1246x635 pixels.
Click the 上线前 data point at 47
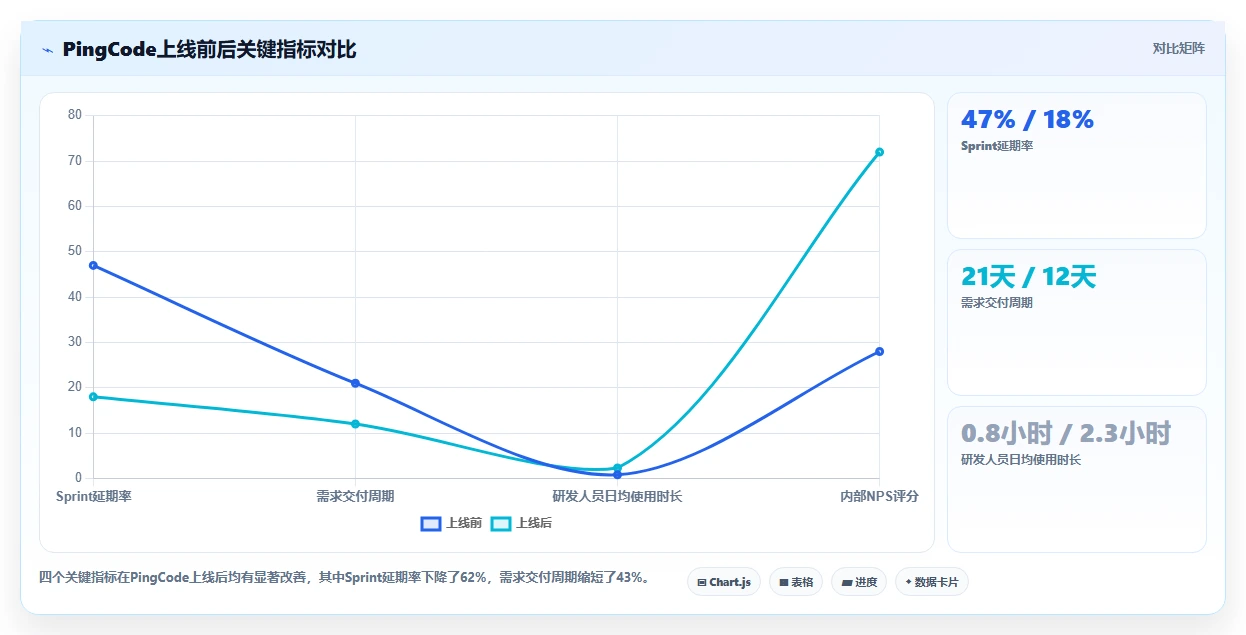(93, 265)
